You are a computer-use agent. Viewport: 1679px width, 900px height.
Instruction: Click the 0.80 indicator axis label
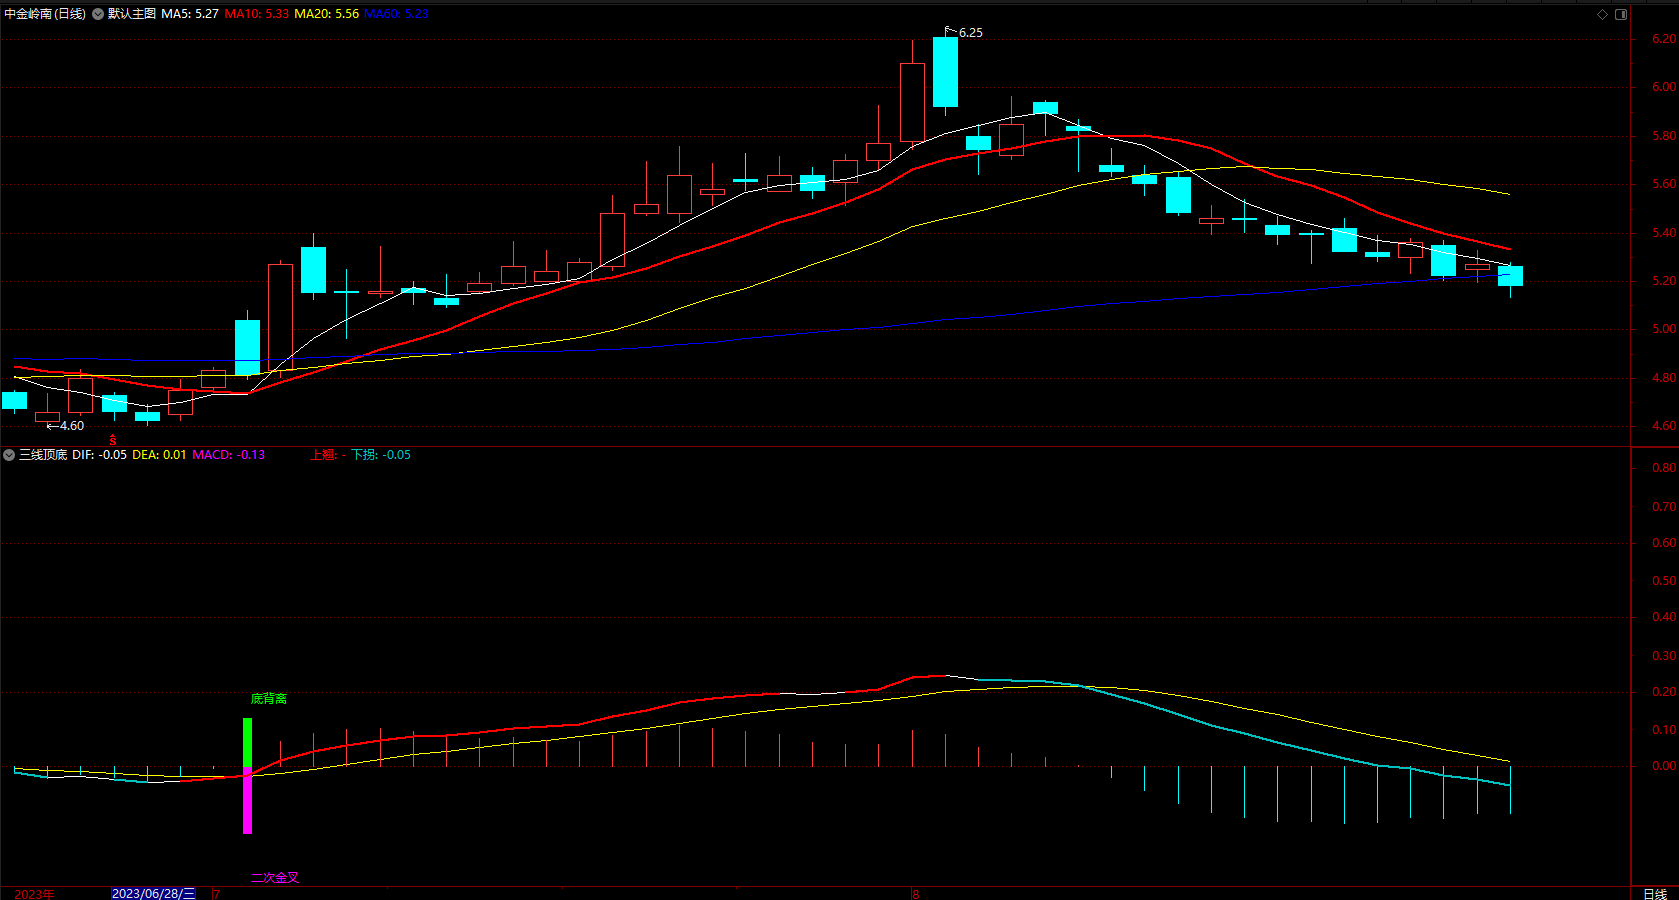coord(1664,468)
